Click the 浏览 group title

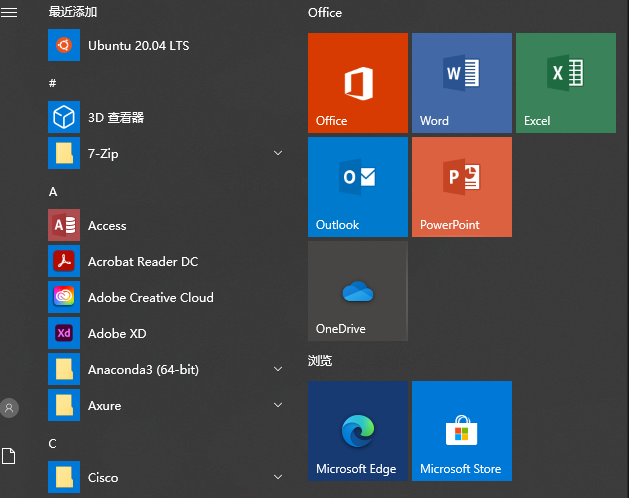tap(320, 361)
